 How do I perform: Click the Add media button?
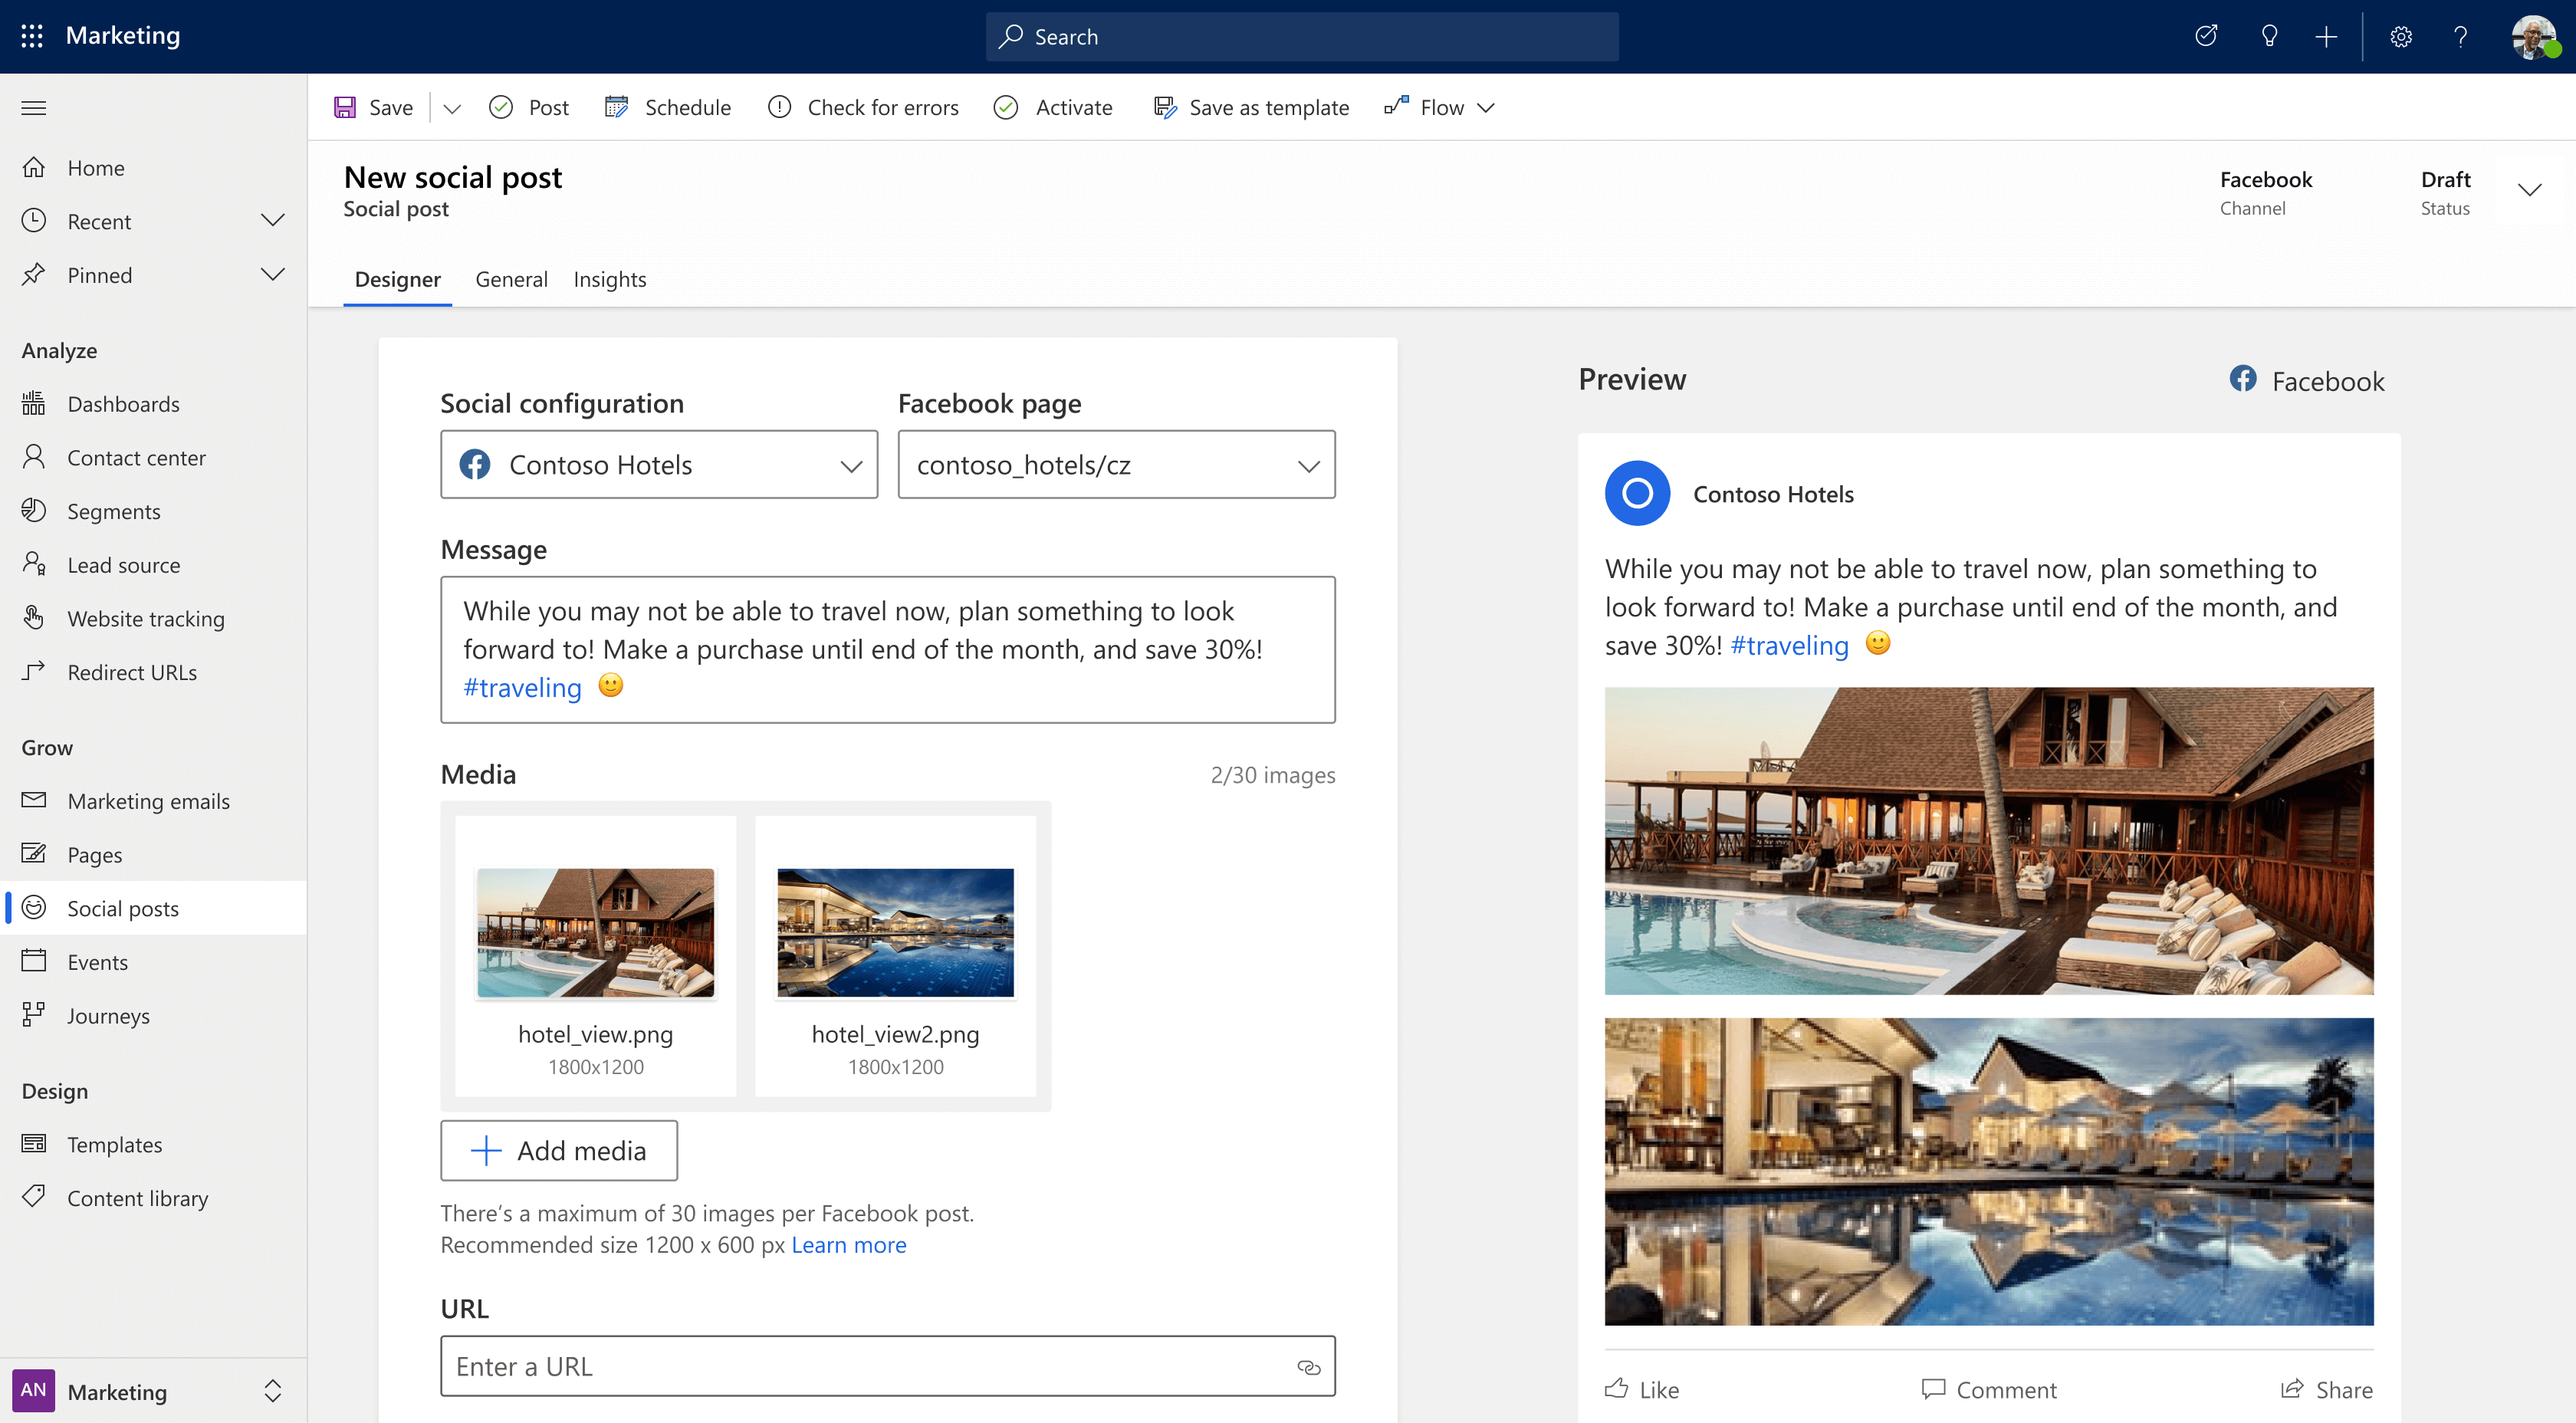(559, 1149)
